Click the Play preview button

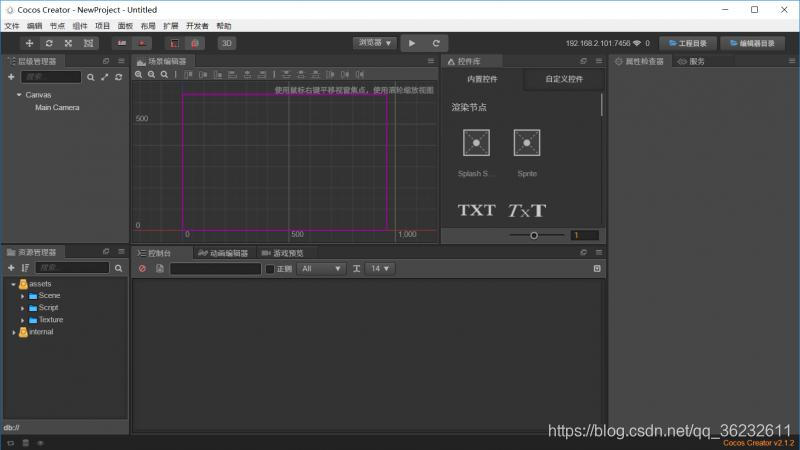point(412,43)
